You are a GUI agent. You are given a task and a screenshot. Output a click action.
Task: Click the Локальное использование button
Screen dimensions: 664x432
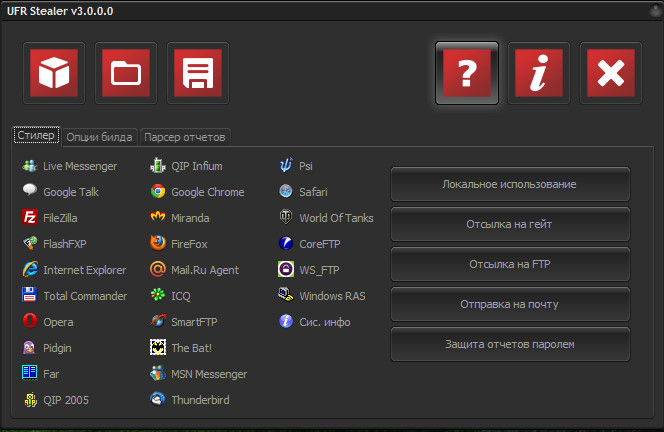coord(510,184)
